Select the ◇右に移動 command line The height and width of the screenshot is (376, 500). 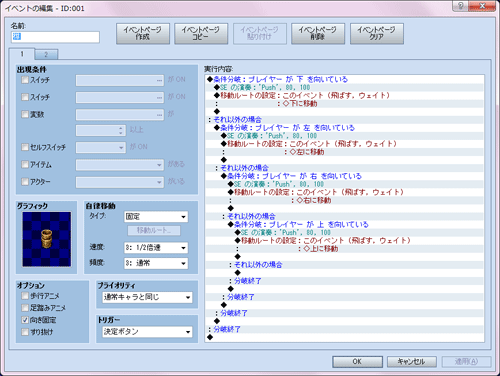[x=344, y=200]
